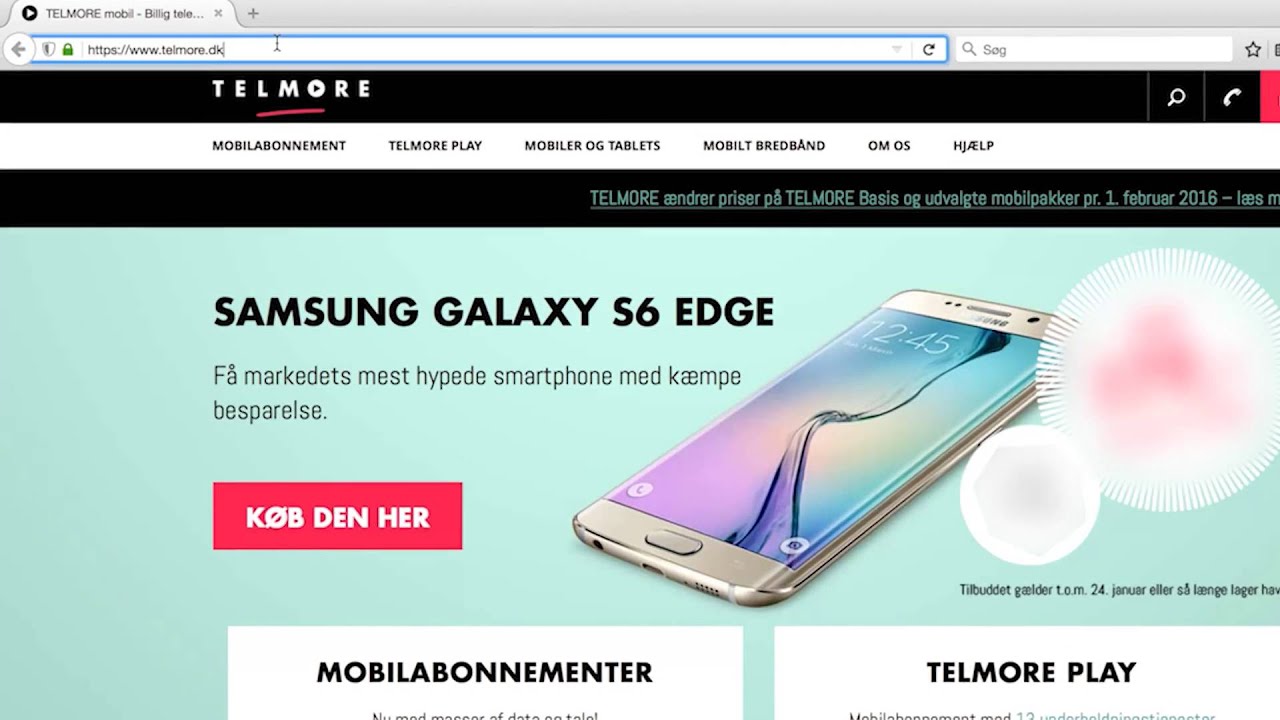Image resolution: width=1280 pixels, height=720 pixels.
Task: Click the browser back arrow button
Action: [x=18, y=49]
